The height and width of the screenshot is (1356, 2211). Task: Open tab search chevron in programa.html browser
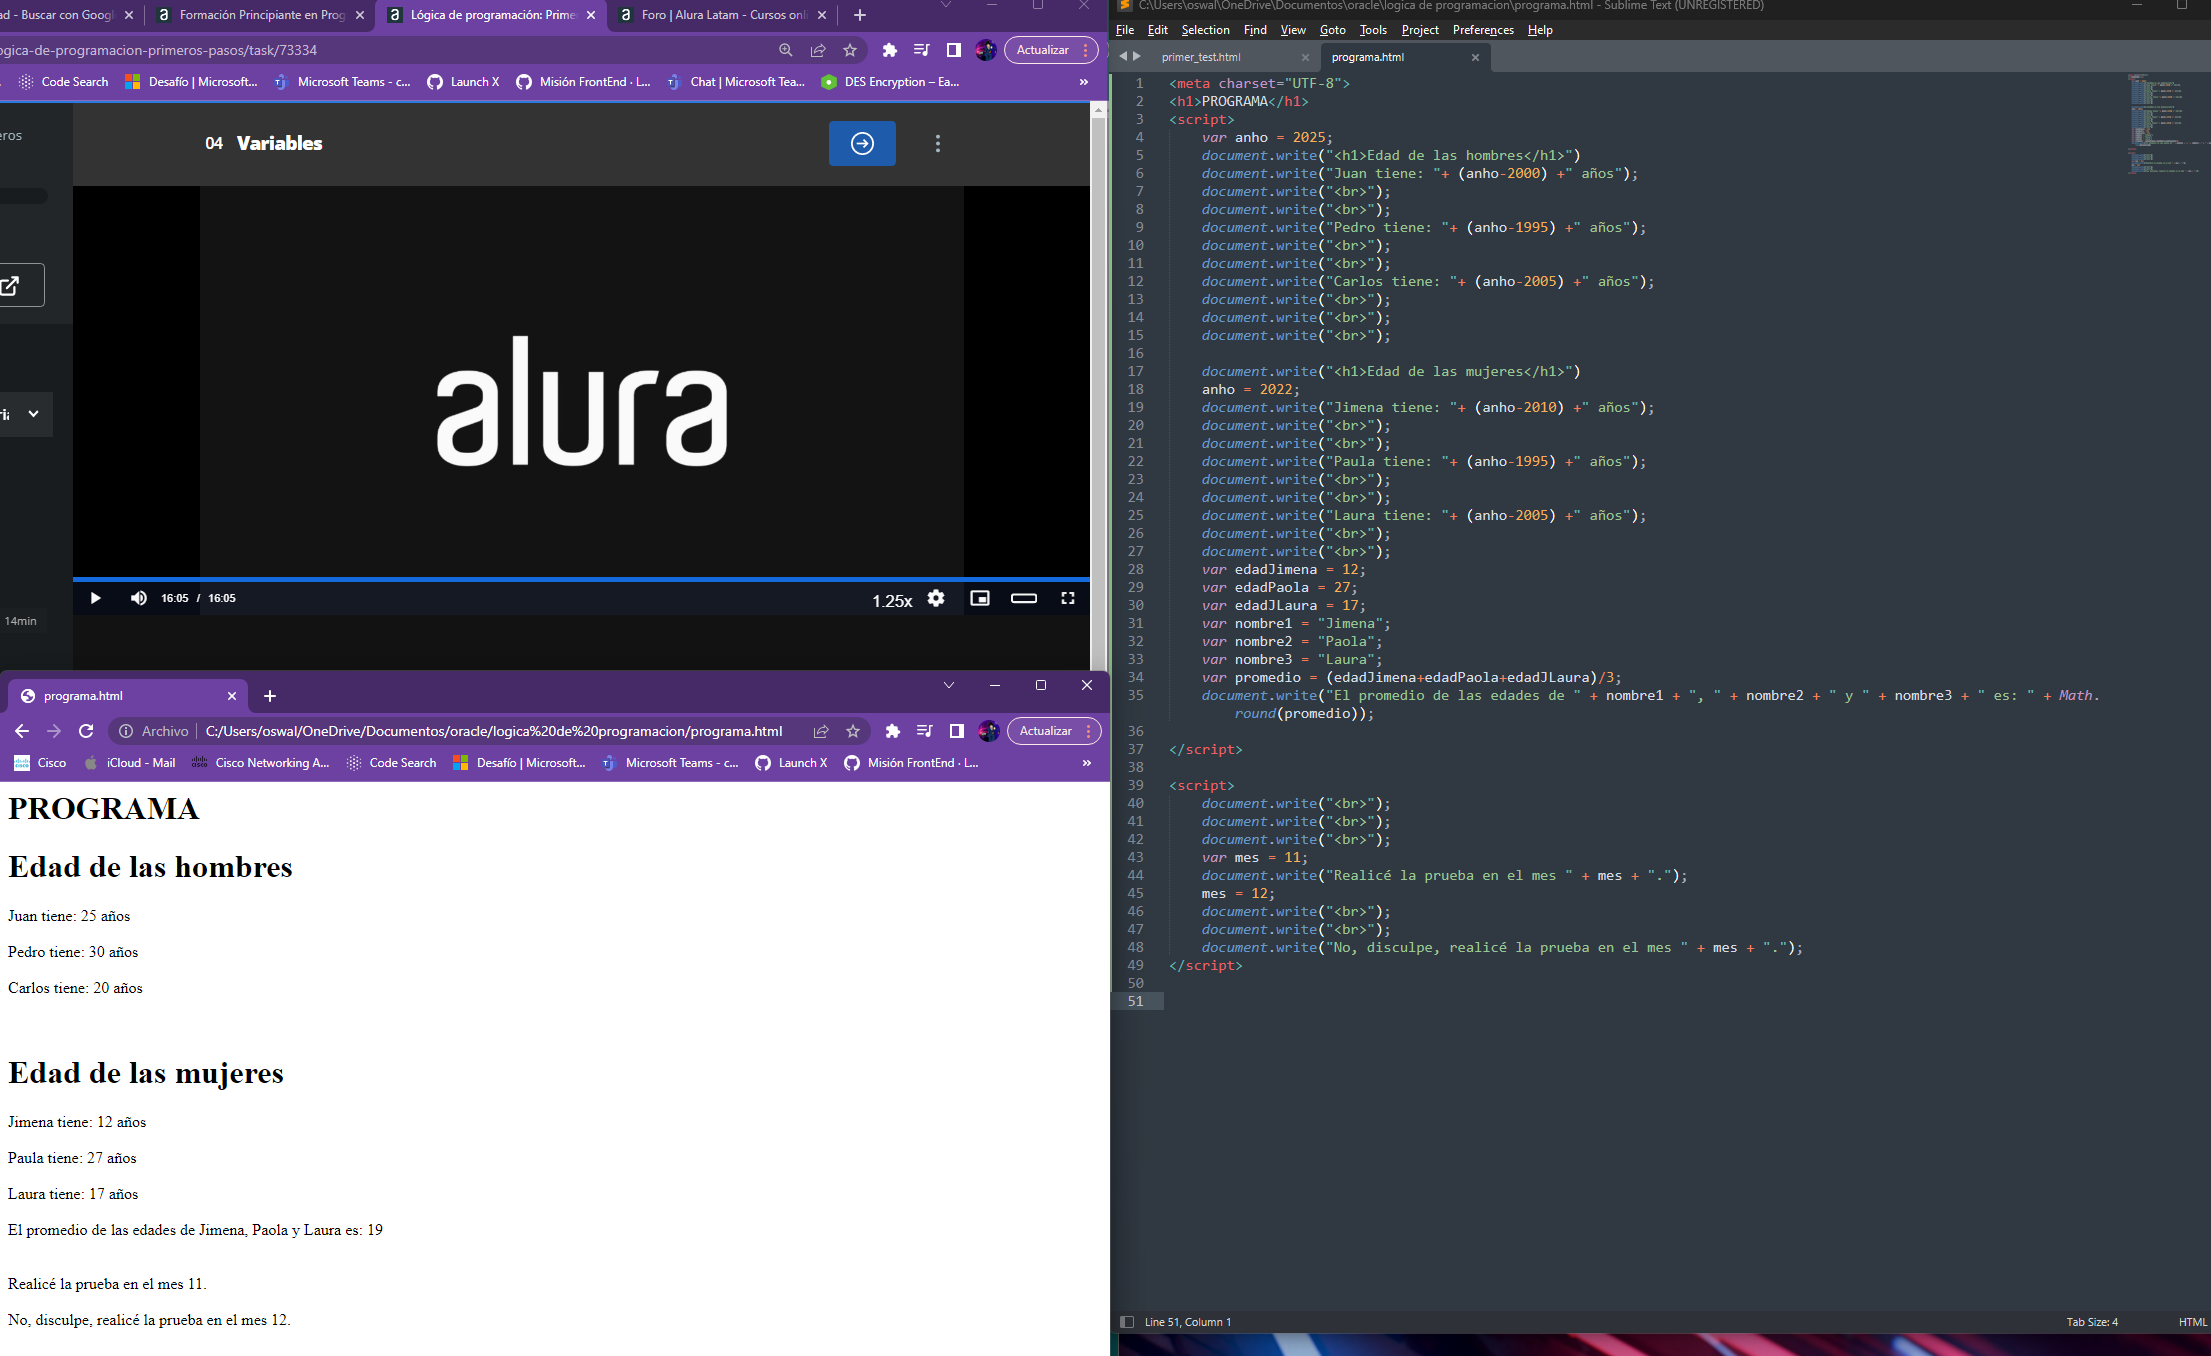coord(949,685)
